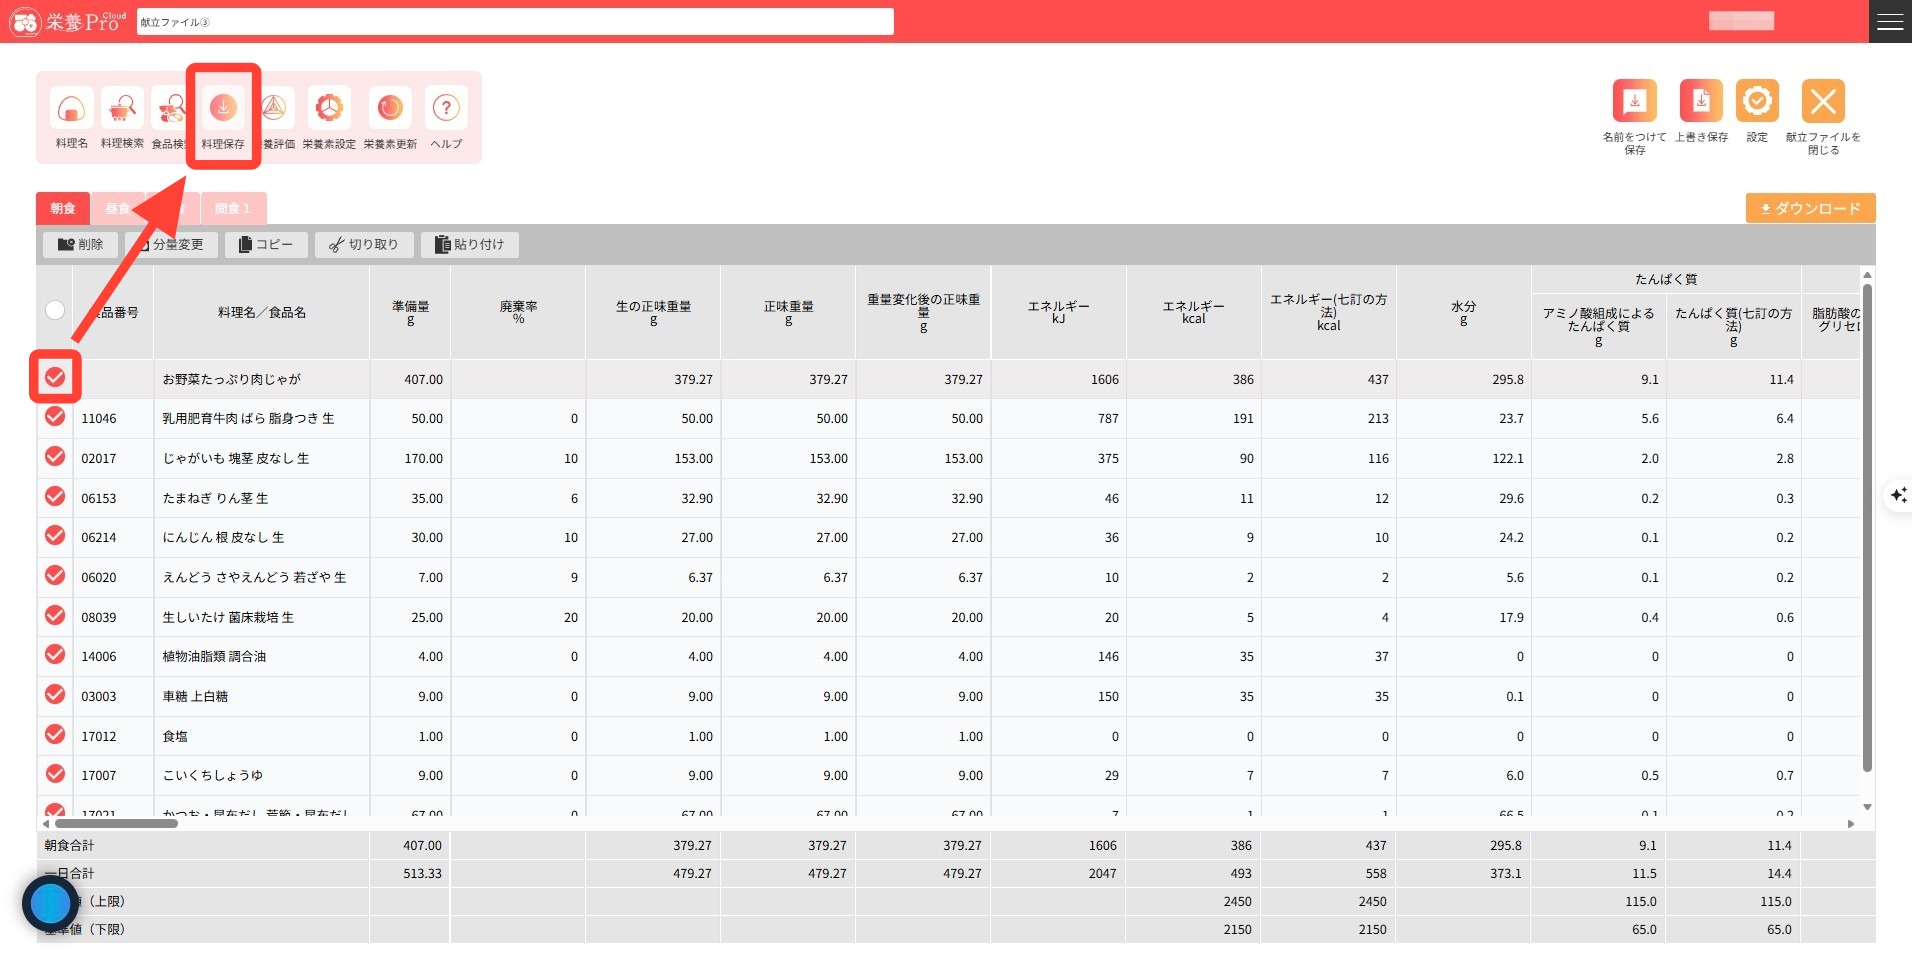Select the 料理名 rice ball icon
Screen dimensions: 1912x954
[x=71, y=108]
